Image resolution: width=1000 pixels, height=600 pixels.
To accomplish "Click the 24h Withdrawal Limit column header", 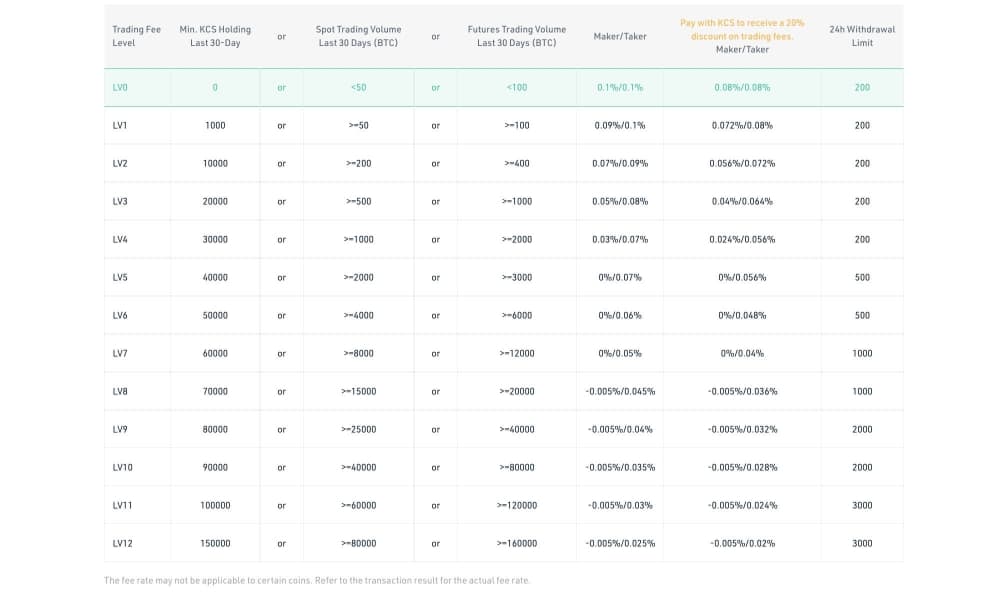I will [862, 36].
